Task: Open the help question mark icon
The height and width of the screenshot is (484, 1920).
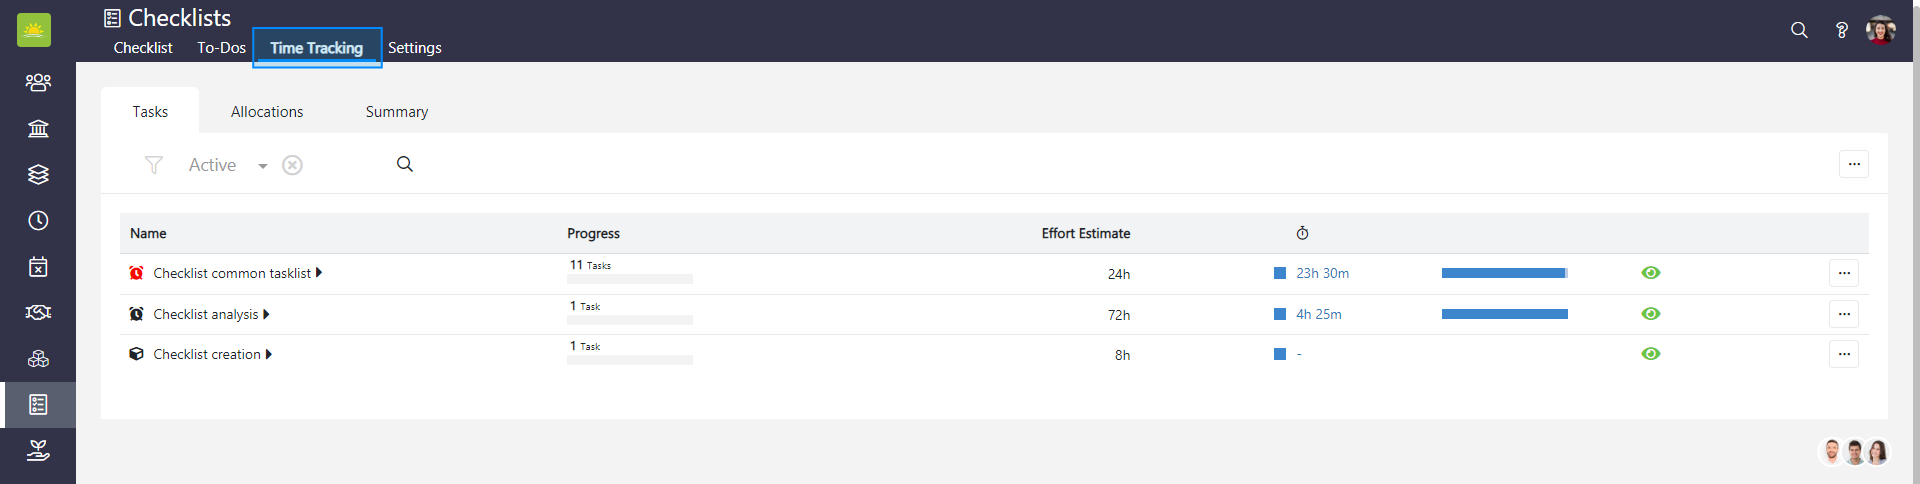Action: 1841,30
